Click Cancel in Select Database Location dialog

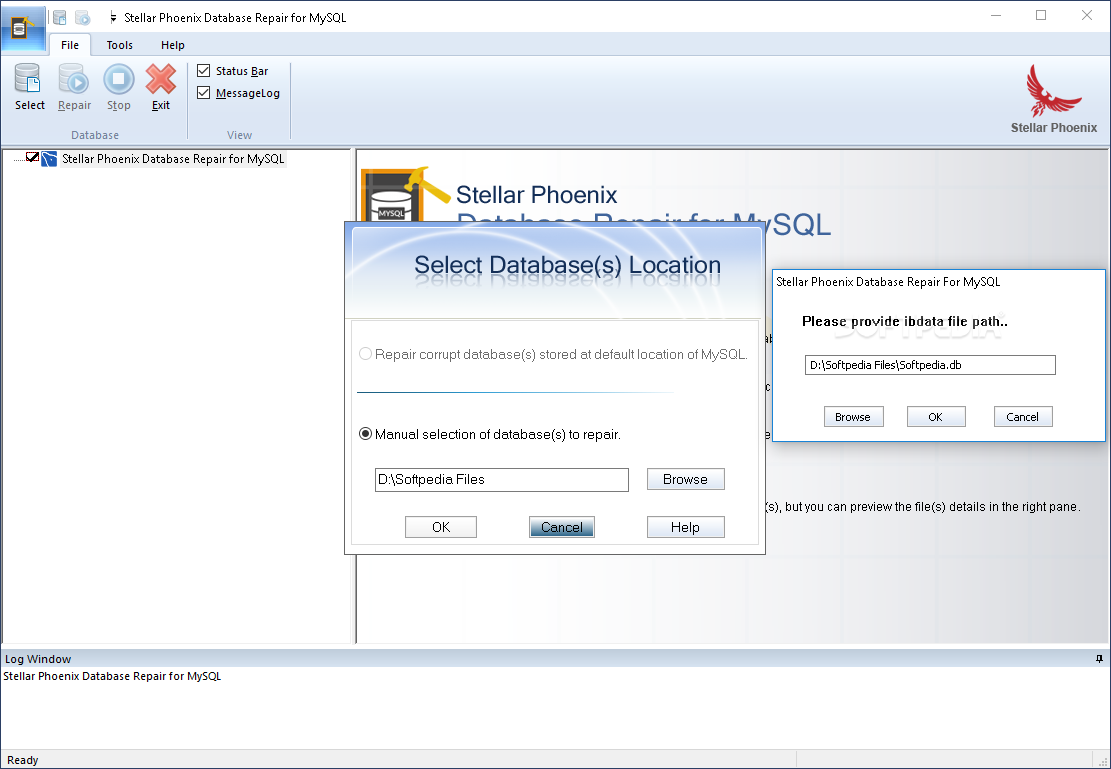pyautogui.click(x=562, y=527)
